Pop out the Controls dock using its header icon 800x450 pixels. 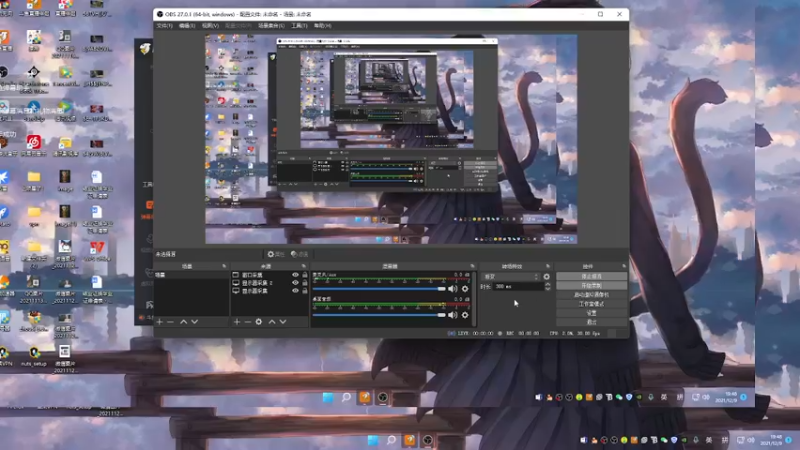click(x=624, y=266)
